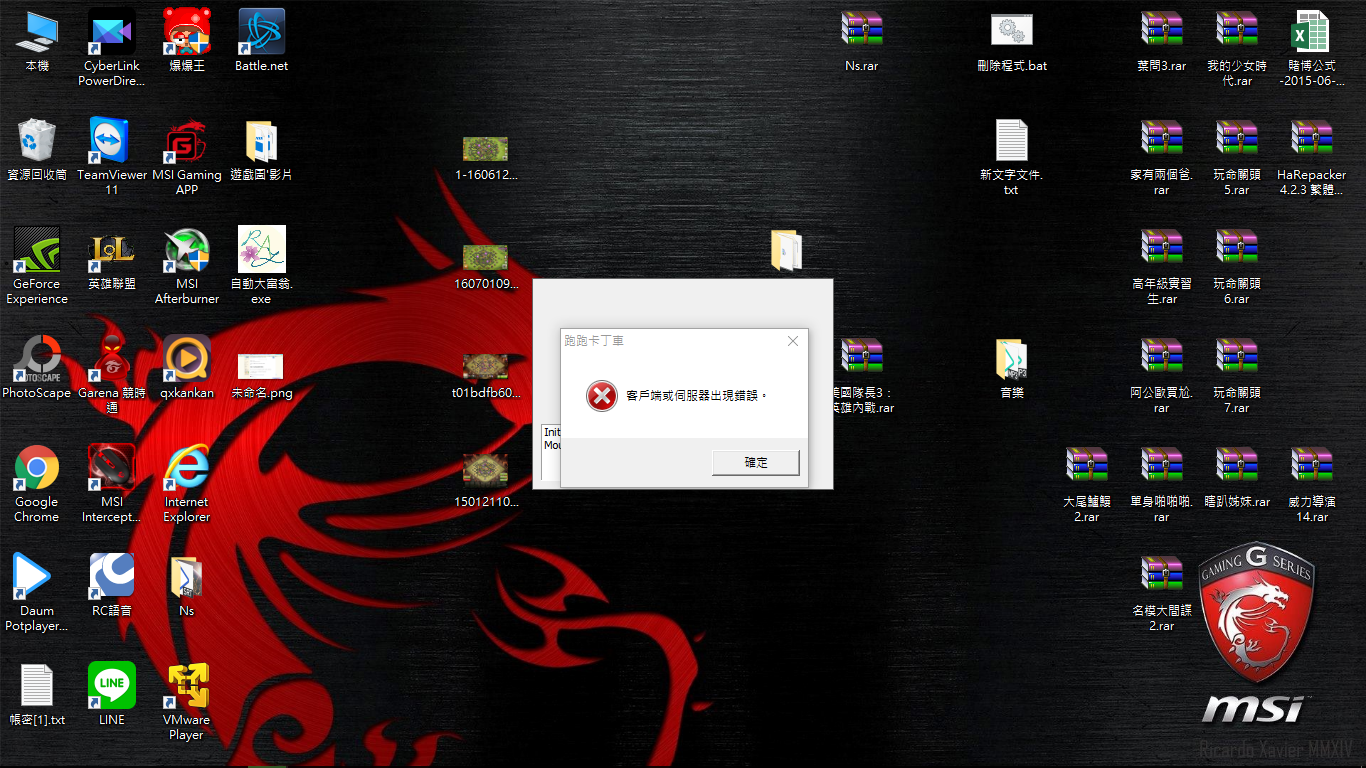This screenshot has width=1366, height=768.
Task: Launch Google Chrome shortcut
Action: pyautogui.click(x=37, y=484)
